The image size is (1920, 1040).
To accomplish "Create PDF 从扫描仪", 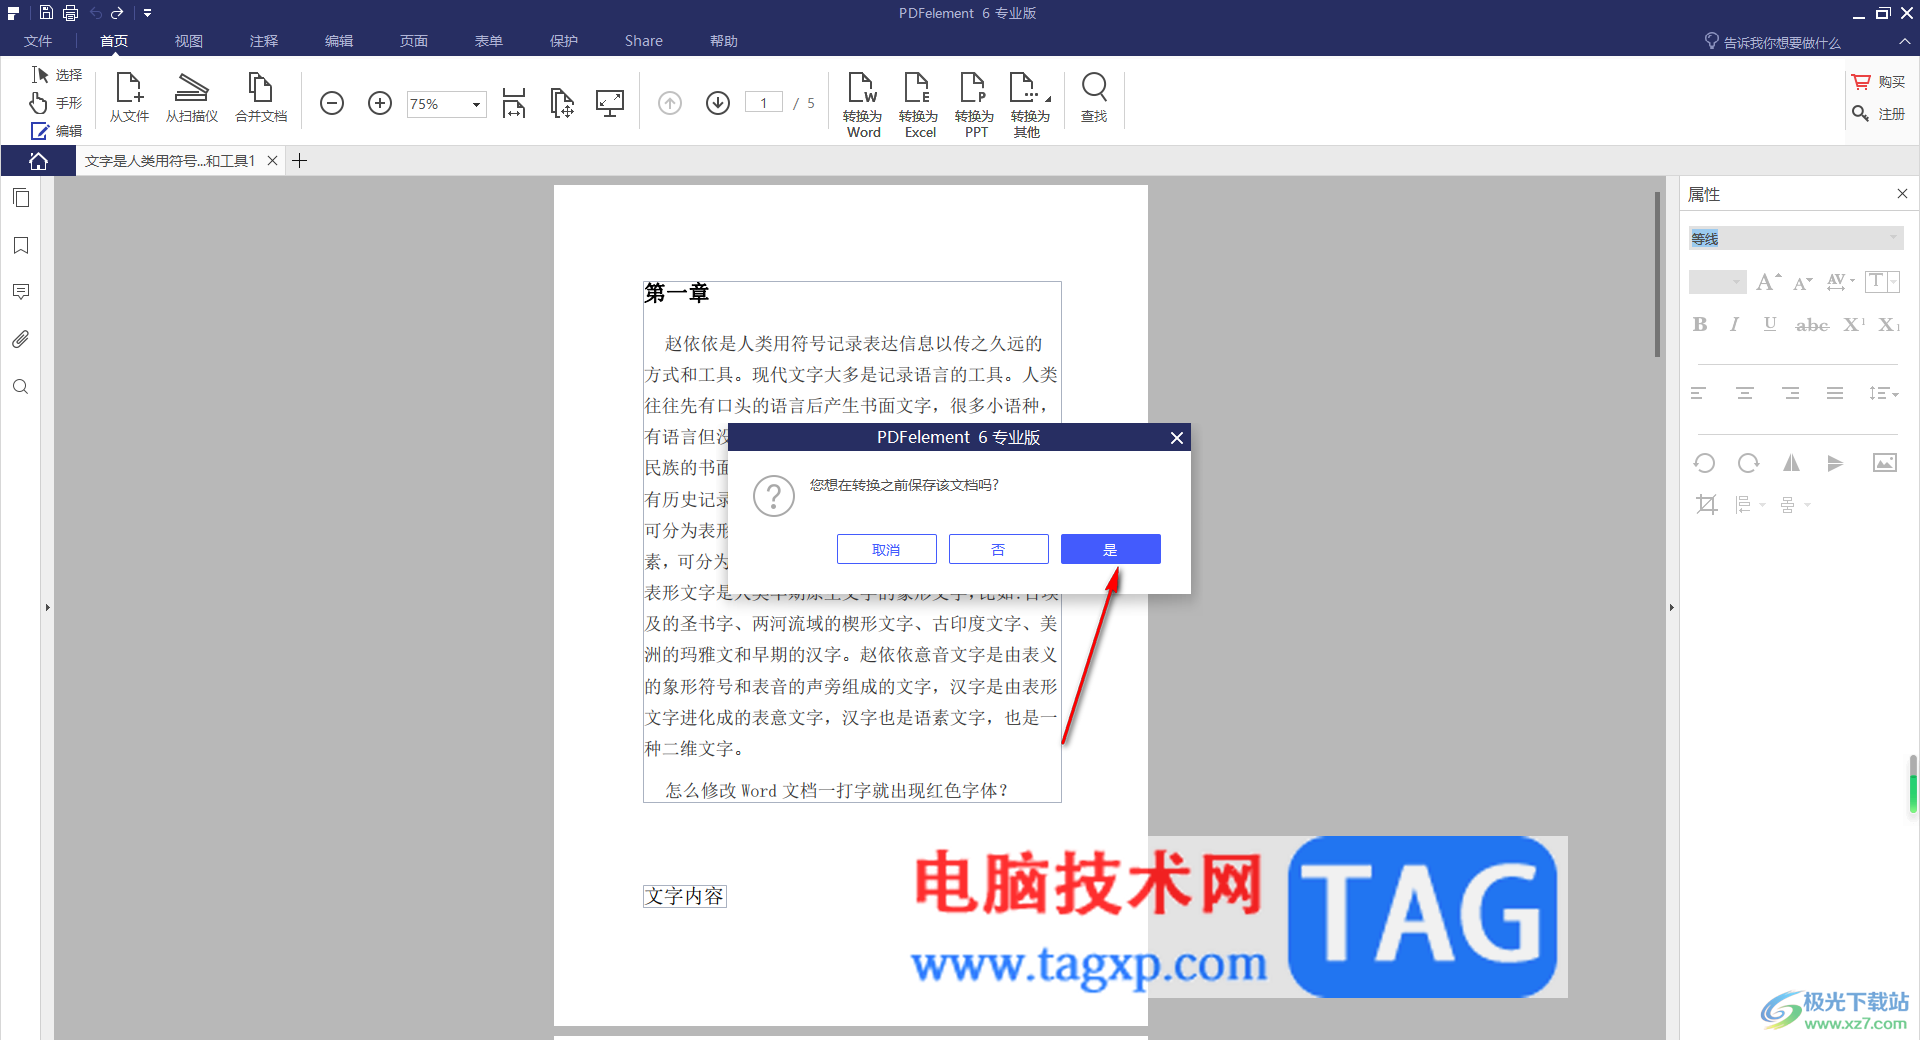I will point(192,98).
